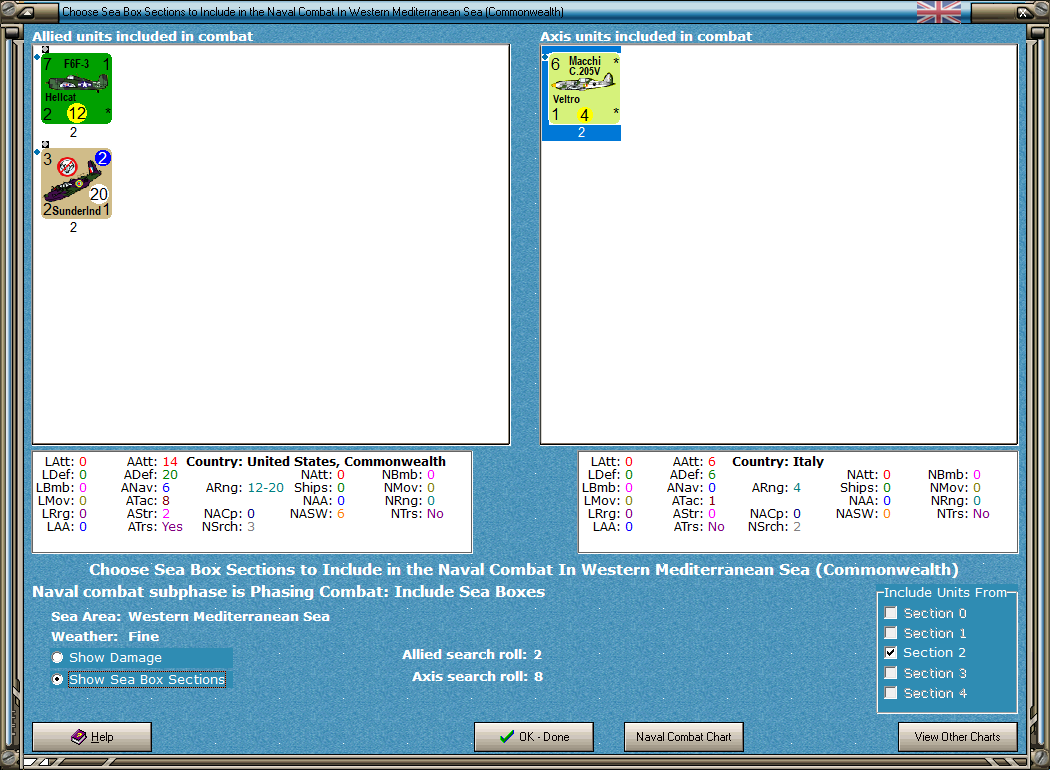Open the Help button
Image resolution: width=1050 pixels, height=770 pixels.
(92, 737)
